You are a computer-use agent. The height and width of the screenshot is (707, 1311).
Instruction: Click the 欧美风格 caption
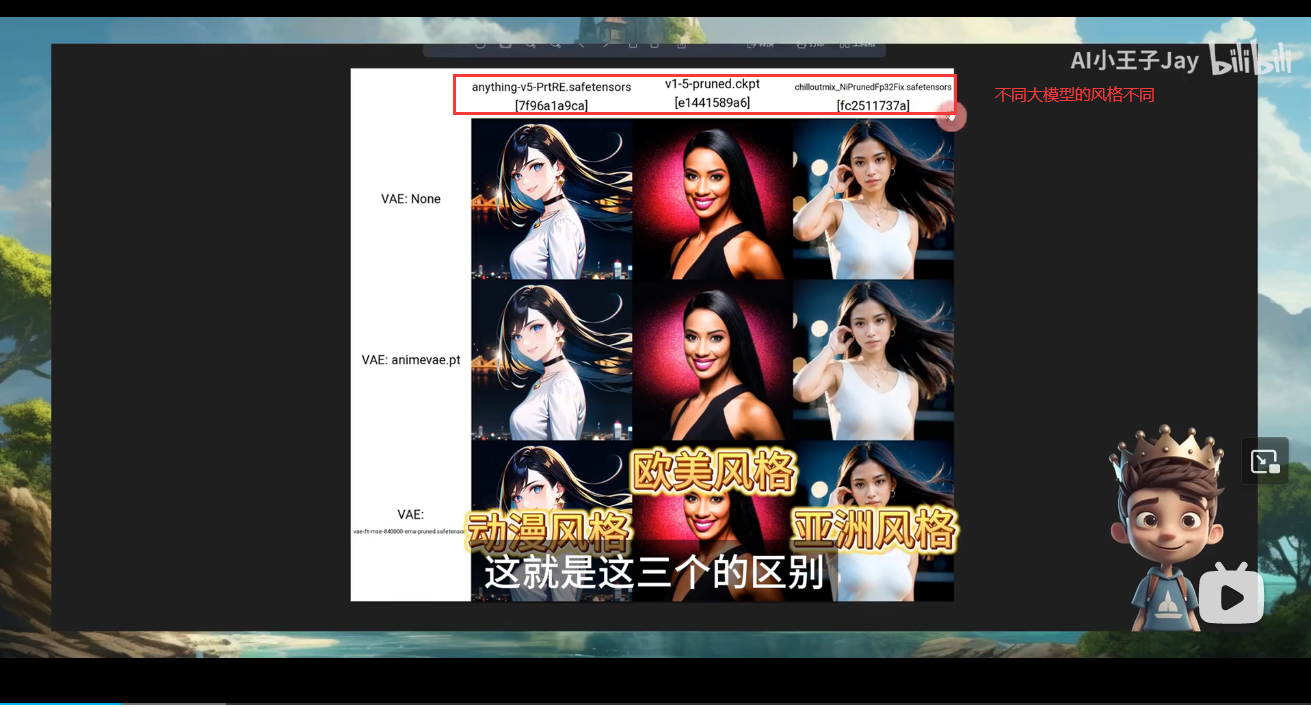713,470
